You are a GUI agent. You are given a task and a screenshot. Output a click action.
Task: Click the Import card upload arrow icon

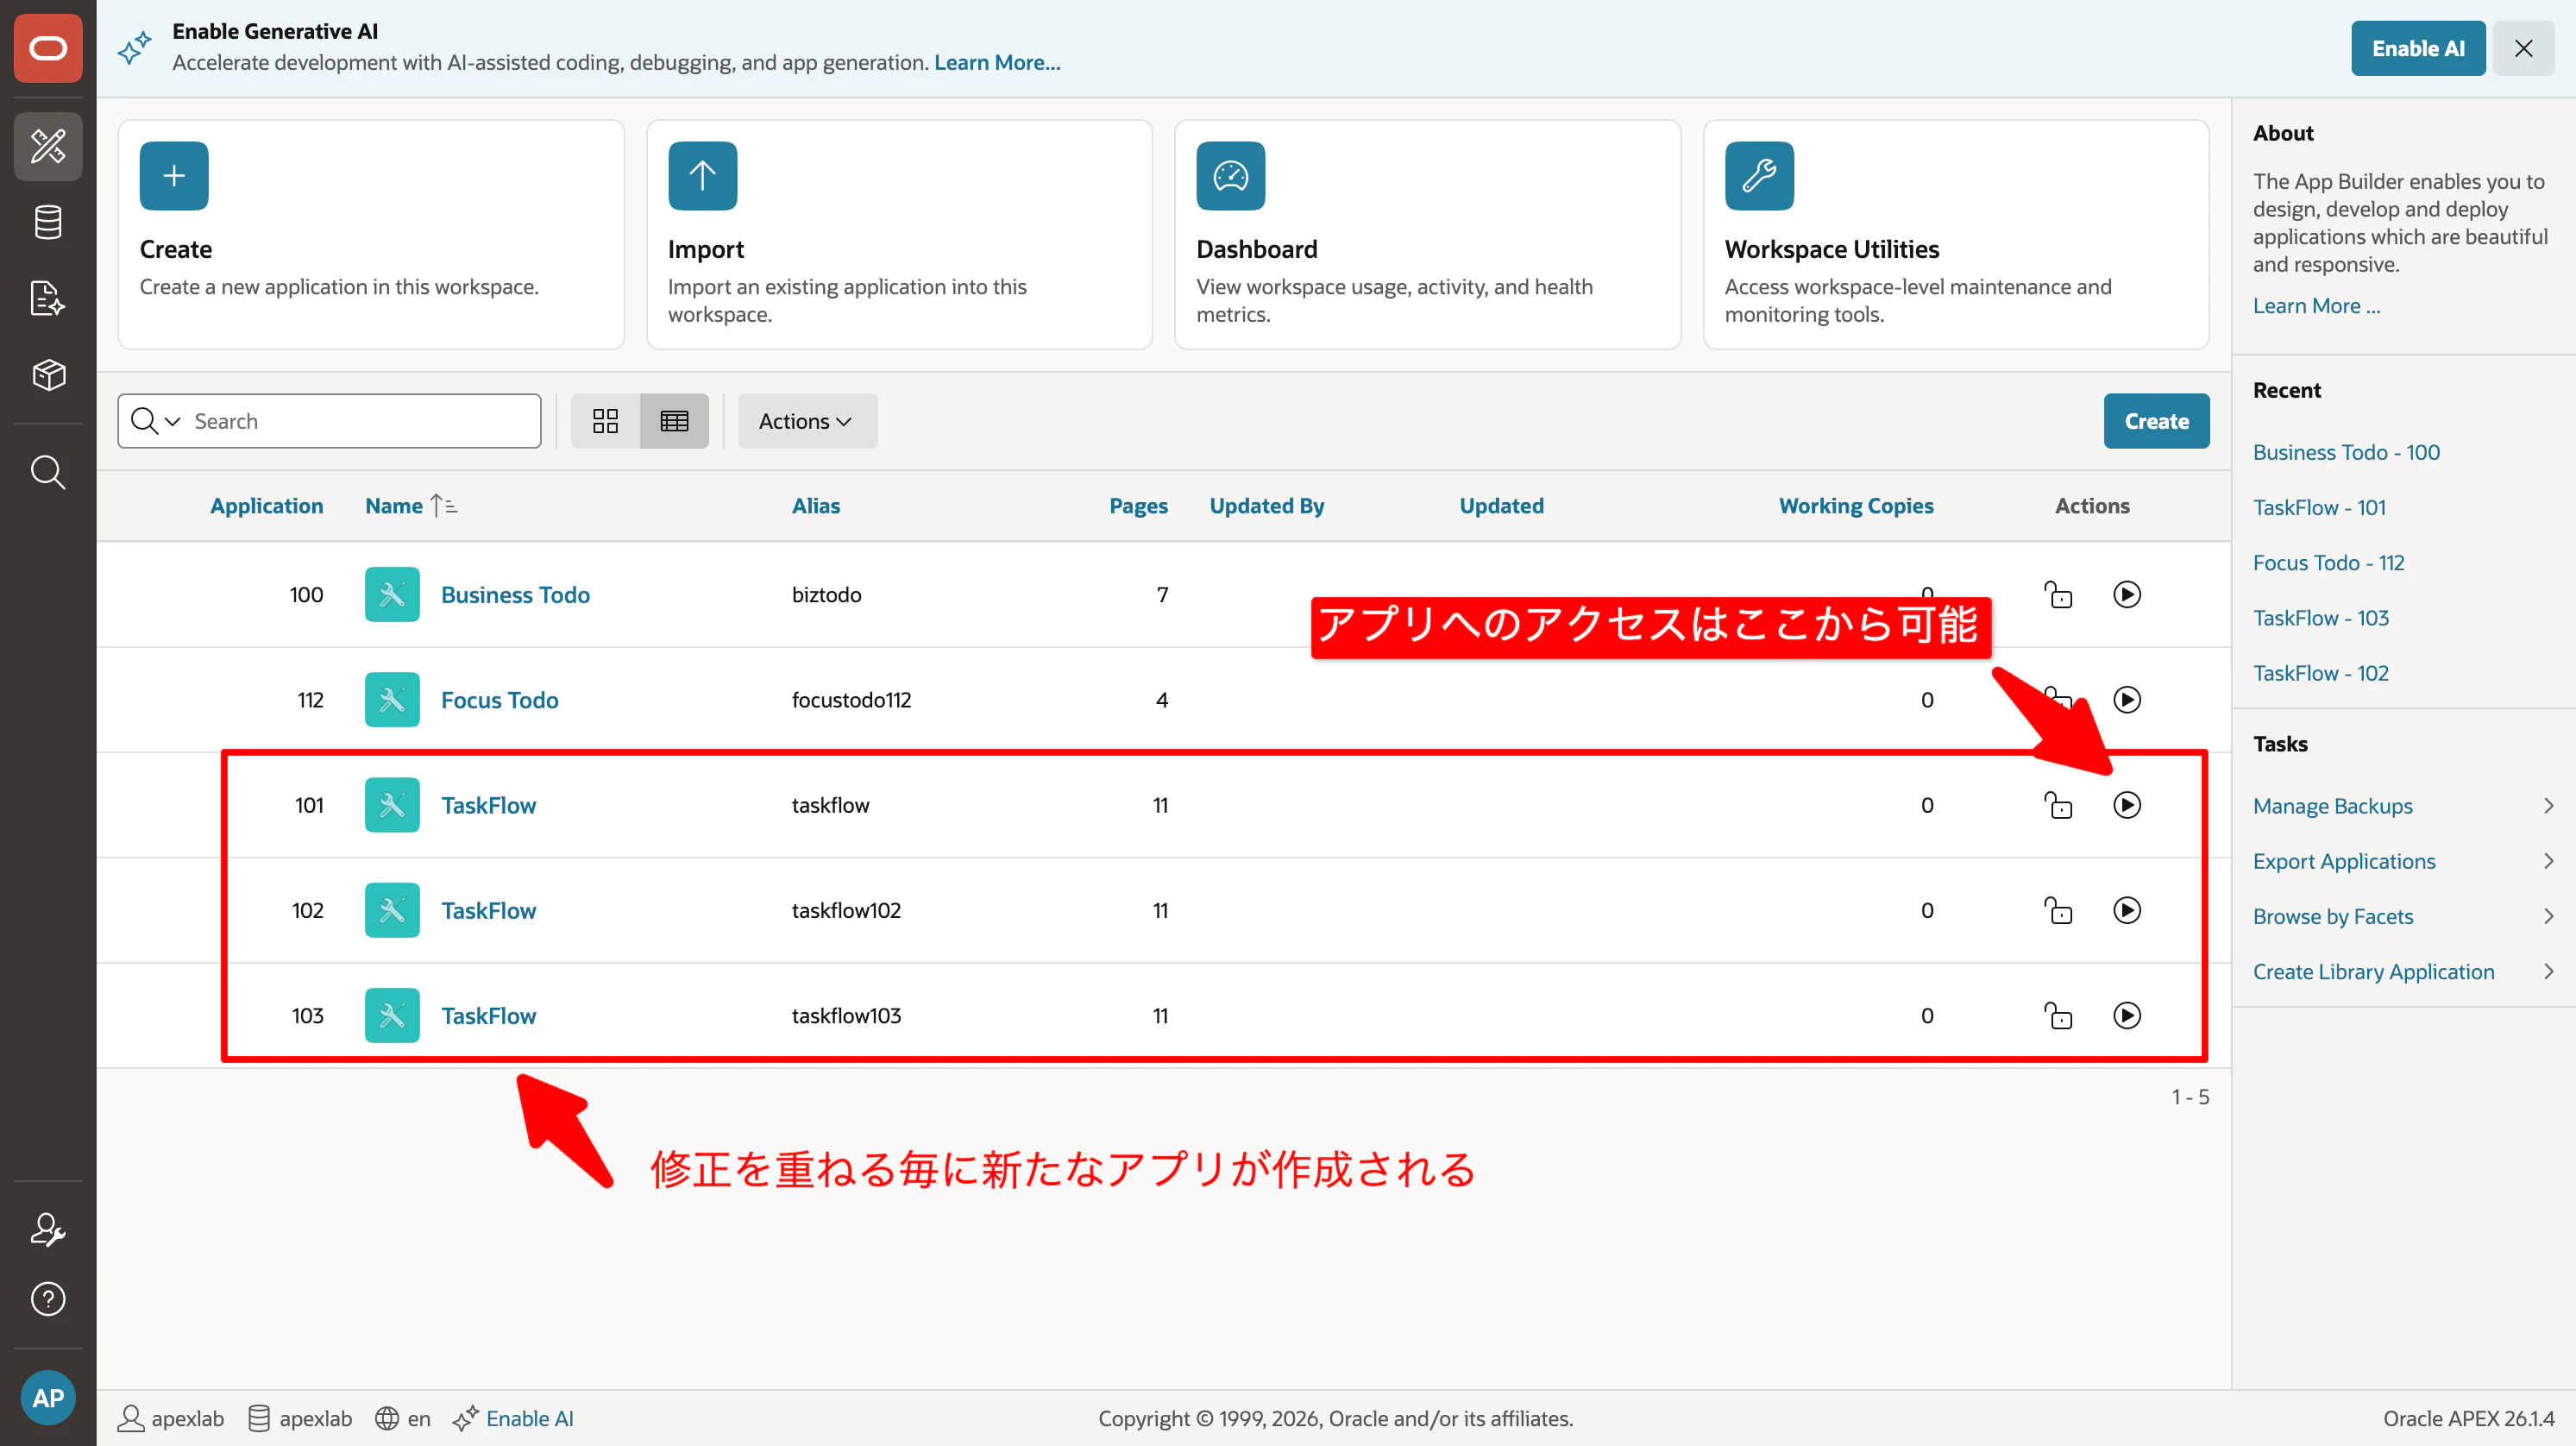pyautogui.click(x=702, y=176)
